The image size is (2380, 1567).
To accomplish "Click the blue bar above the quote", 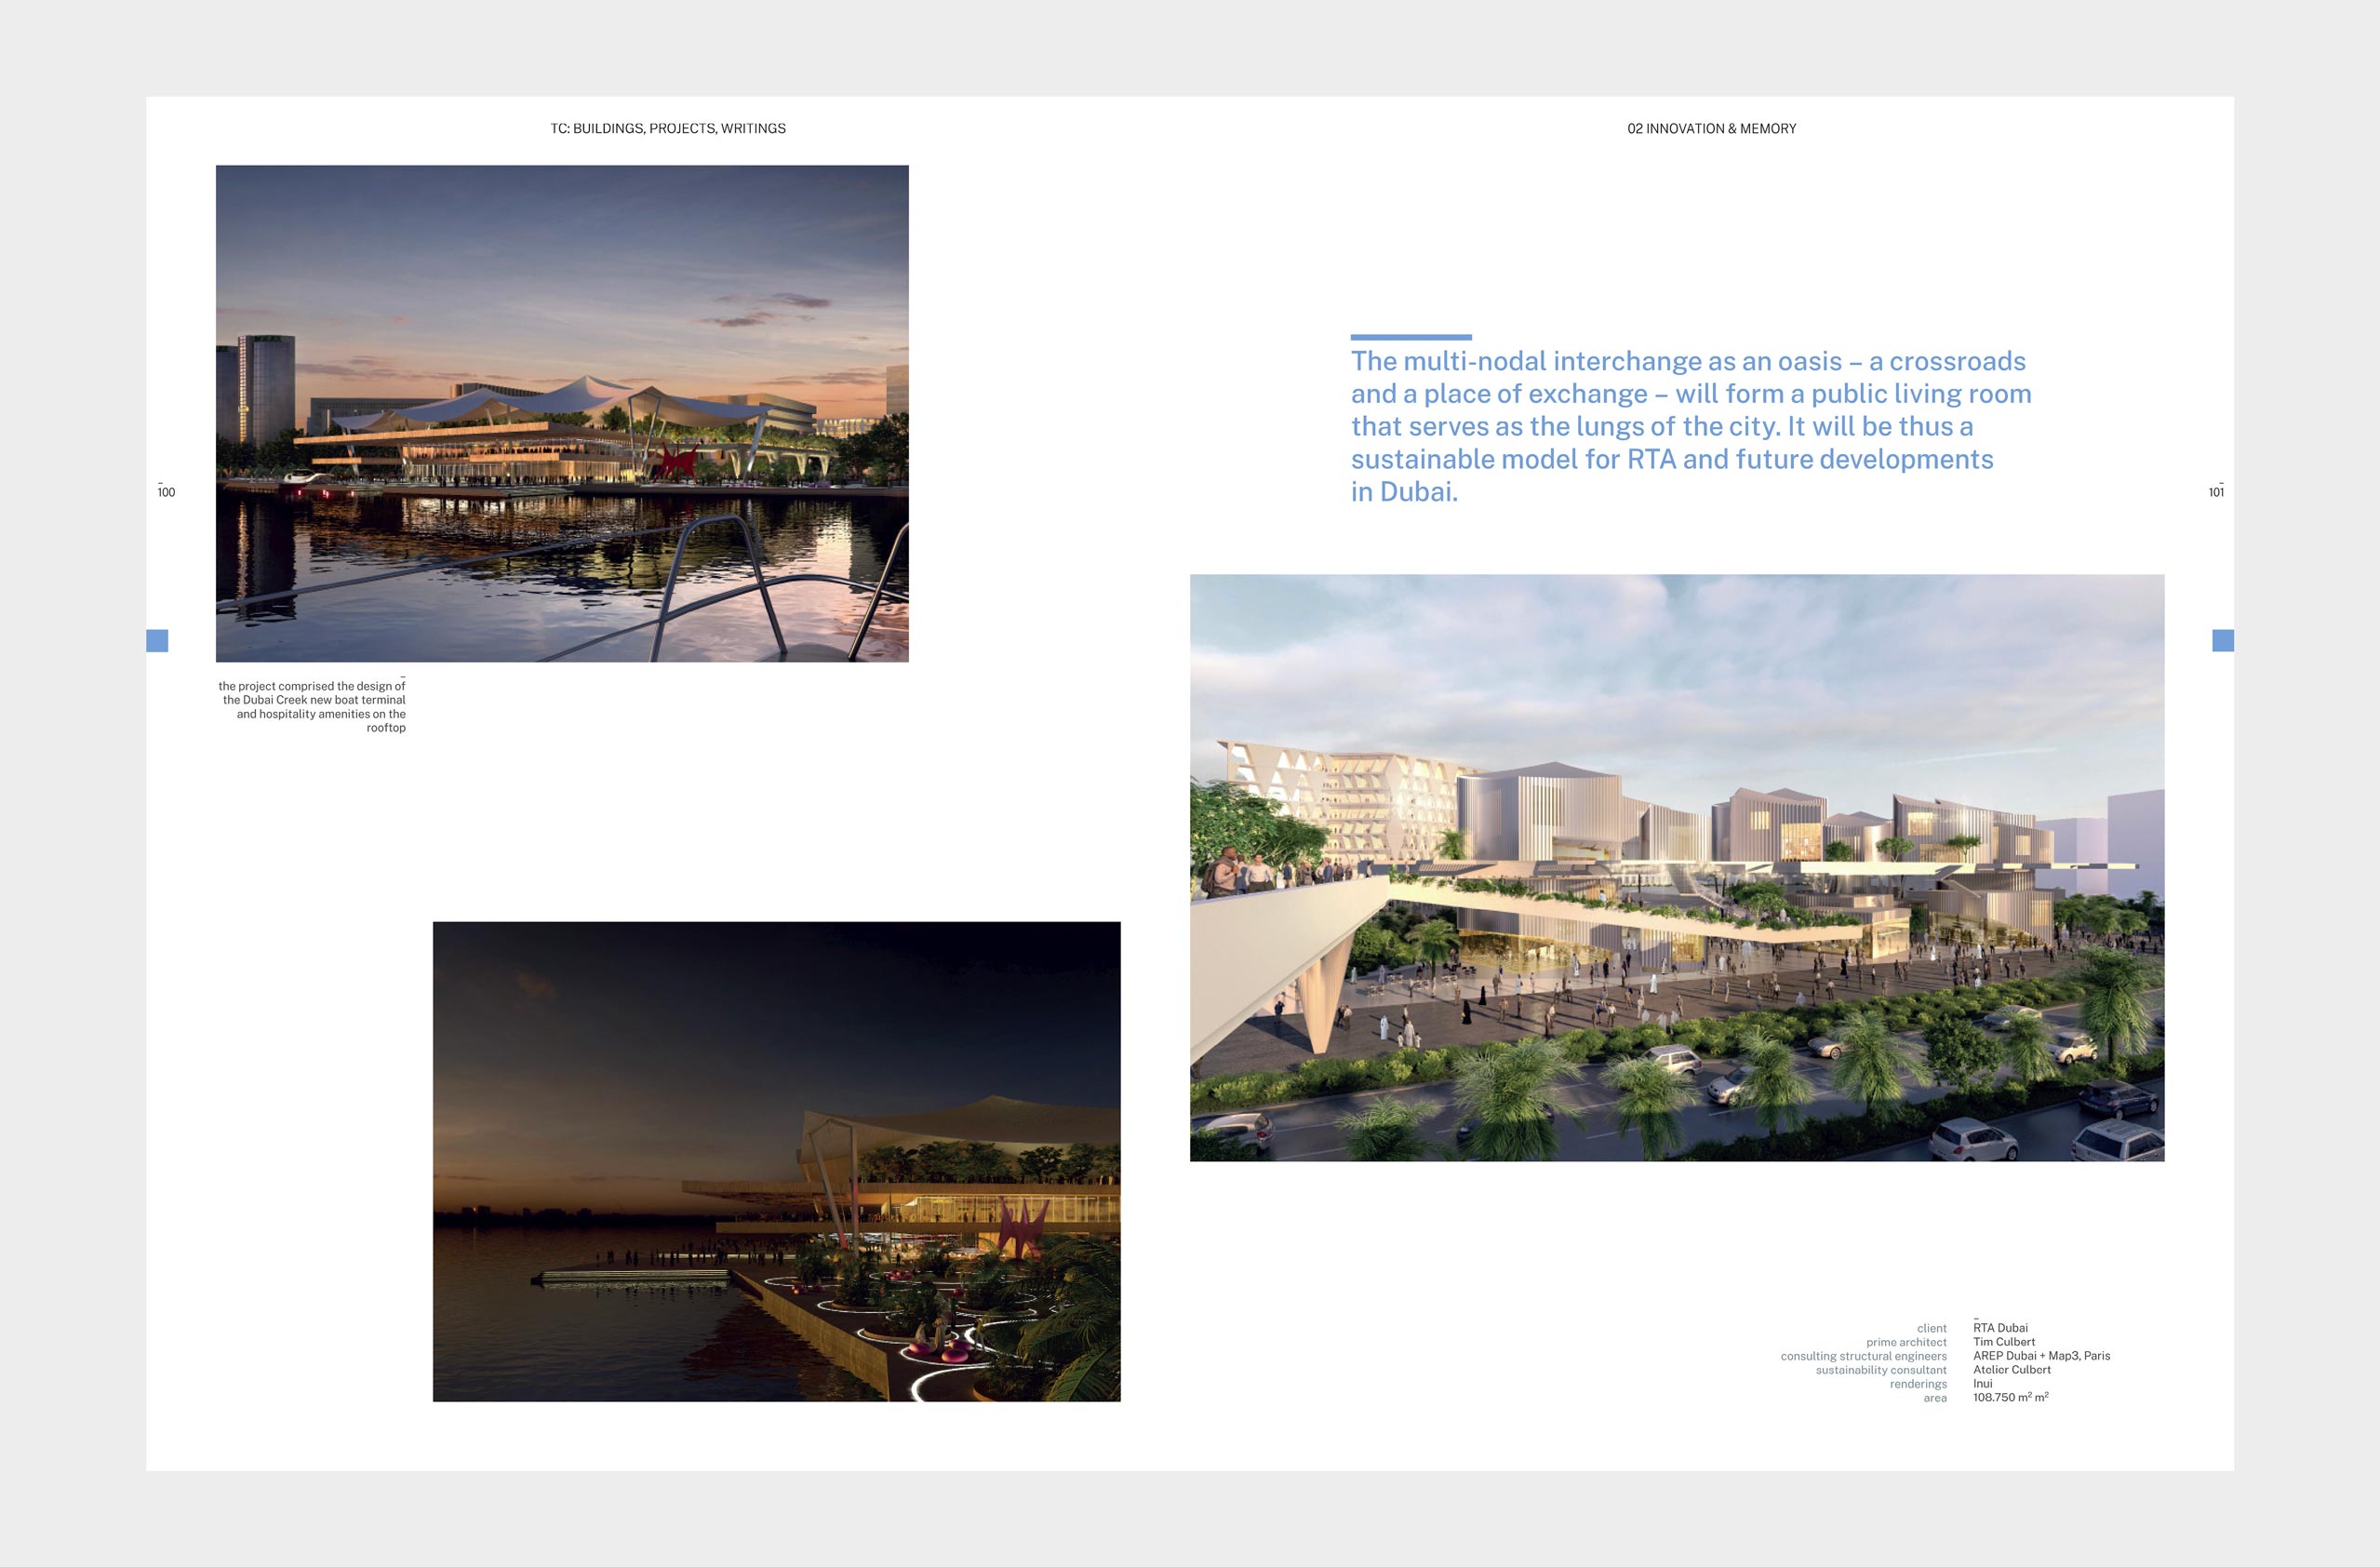I will point(1410,337).
